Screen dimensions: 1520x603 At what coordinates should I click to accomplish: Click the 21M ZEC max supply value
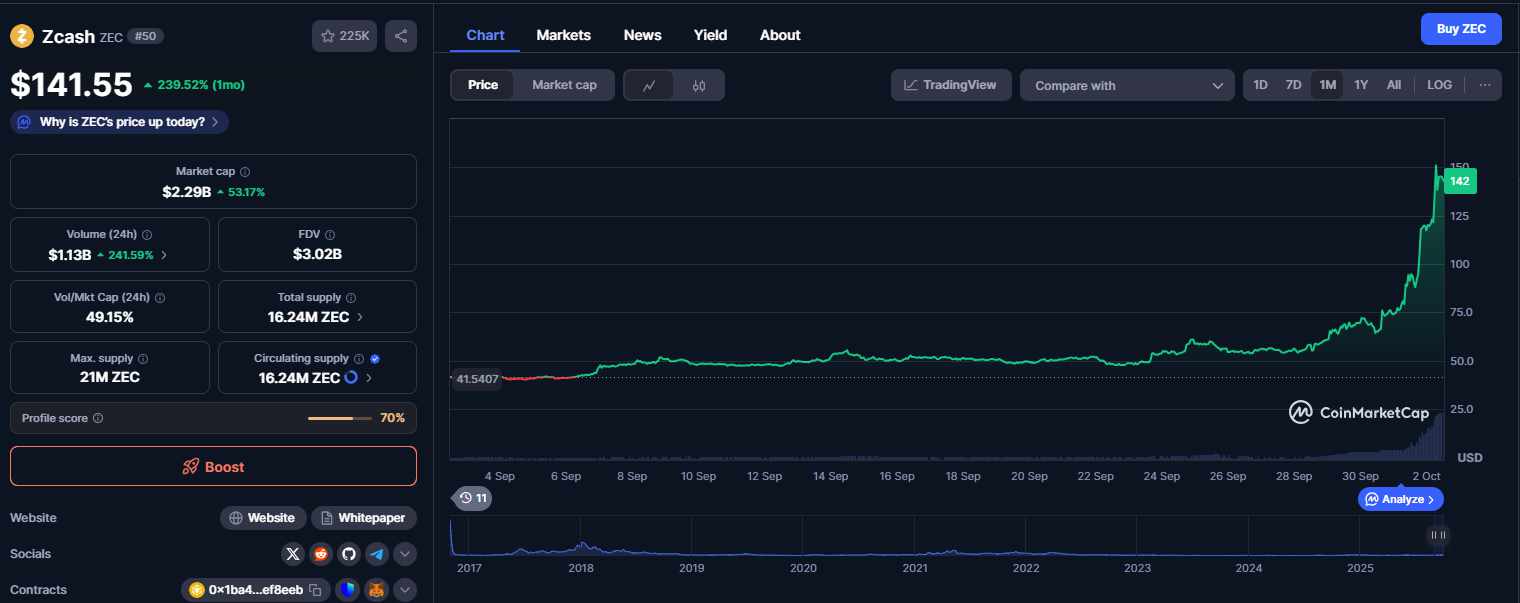pyautogui.click(x=110, y=378)
